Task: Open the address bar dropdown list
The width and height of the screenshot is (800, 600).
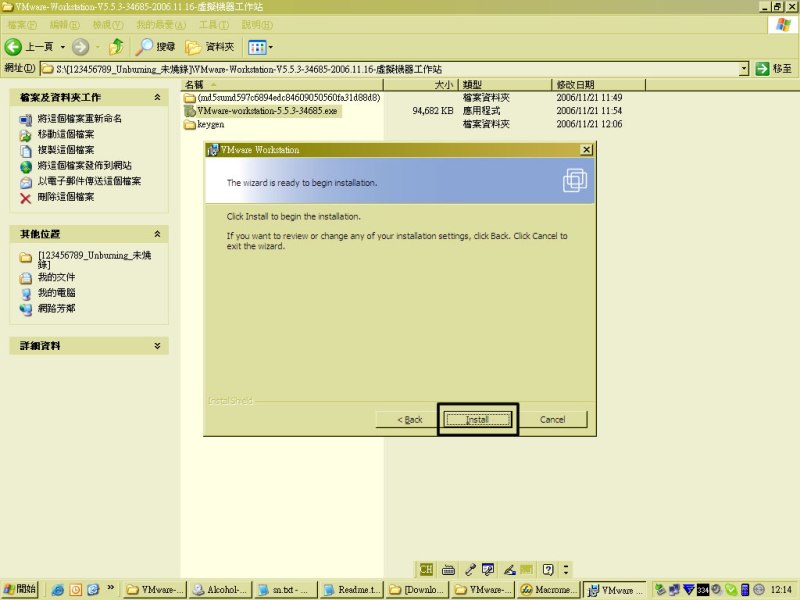Action: [743, 68]
